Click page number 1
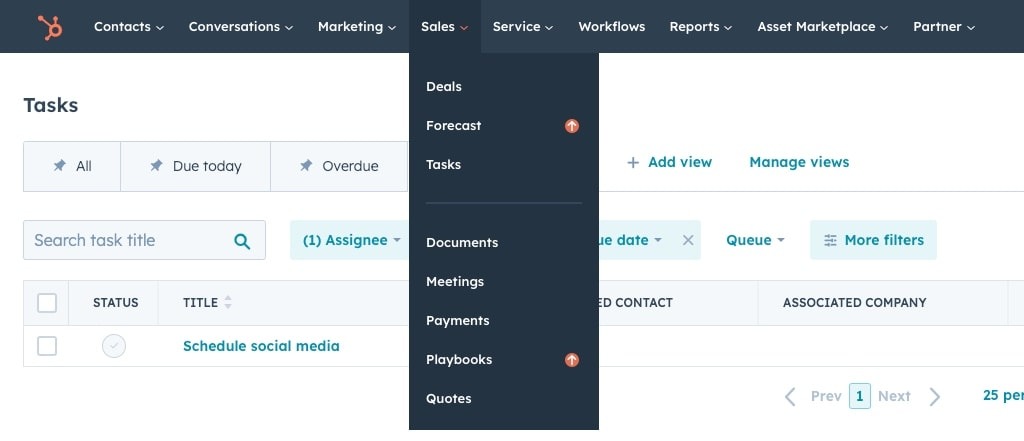Image resolution: width=1024 pixels, height=441 pixels. (859, 396)
